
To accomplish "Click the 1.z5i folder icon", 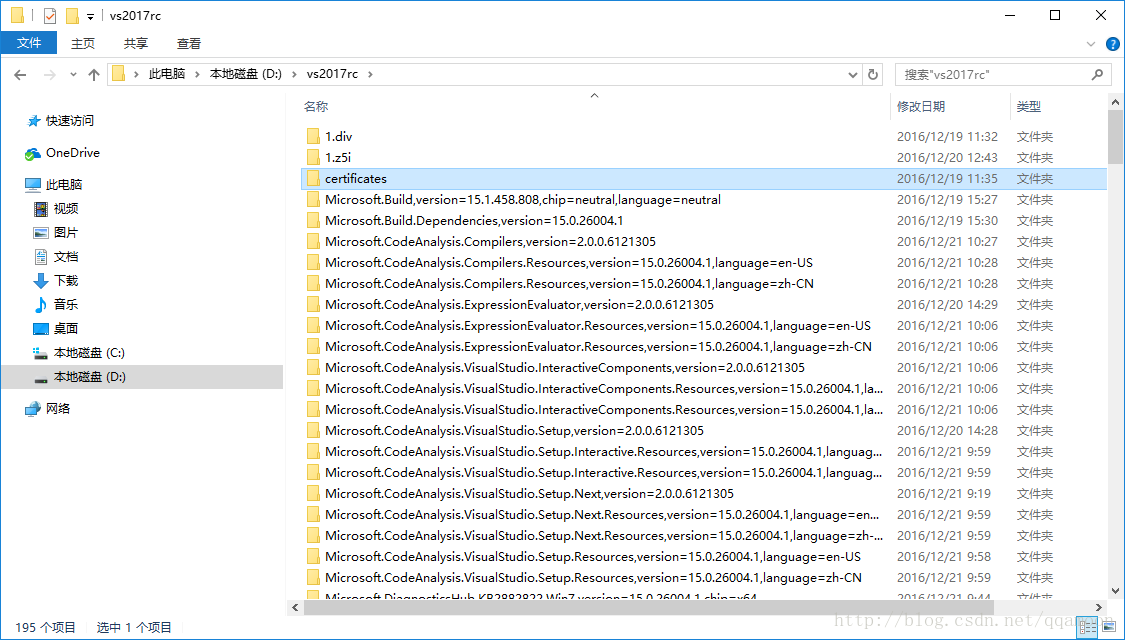I will 313,157.
